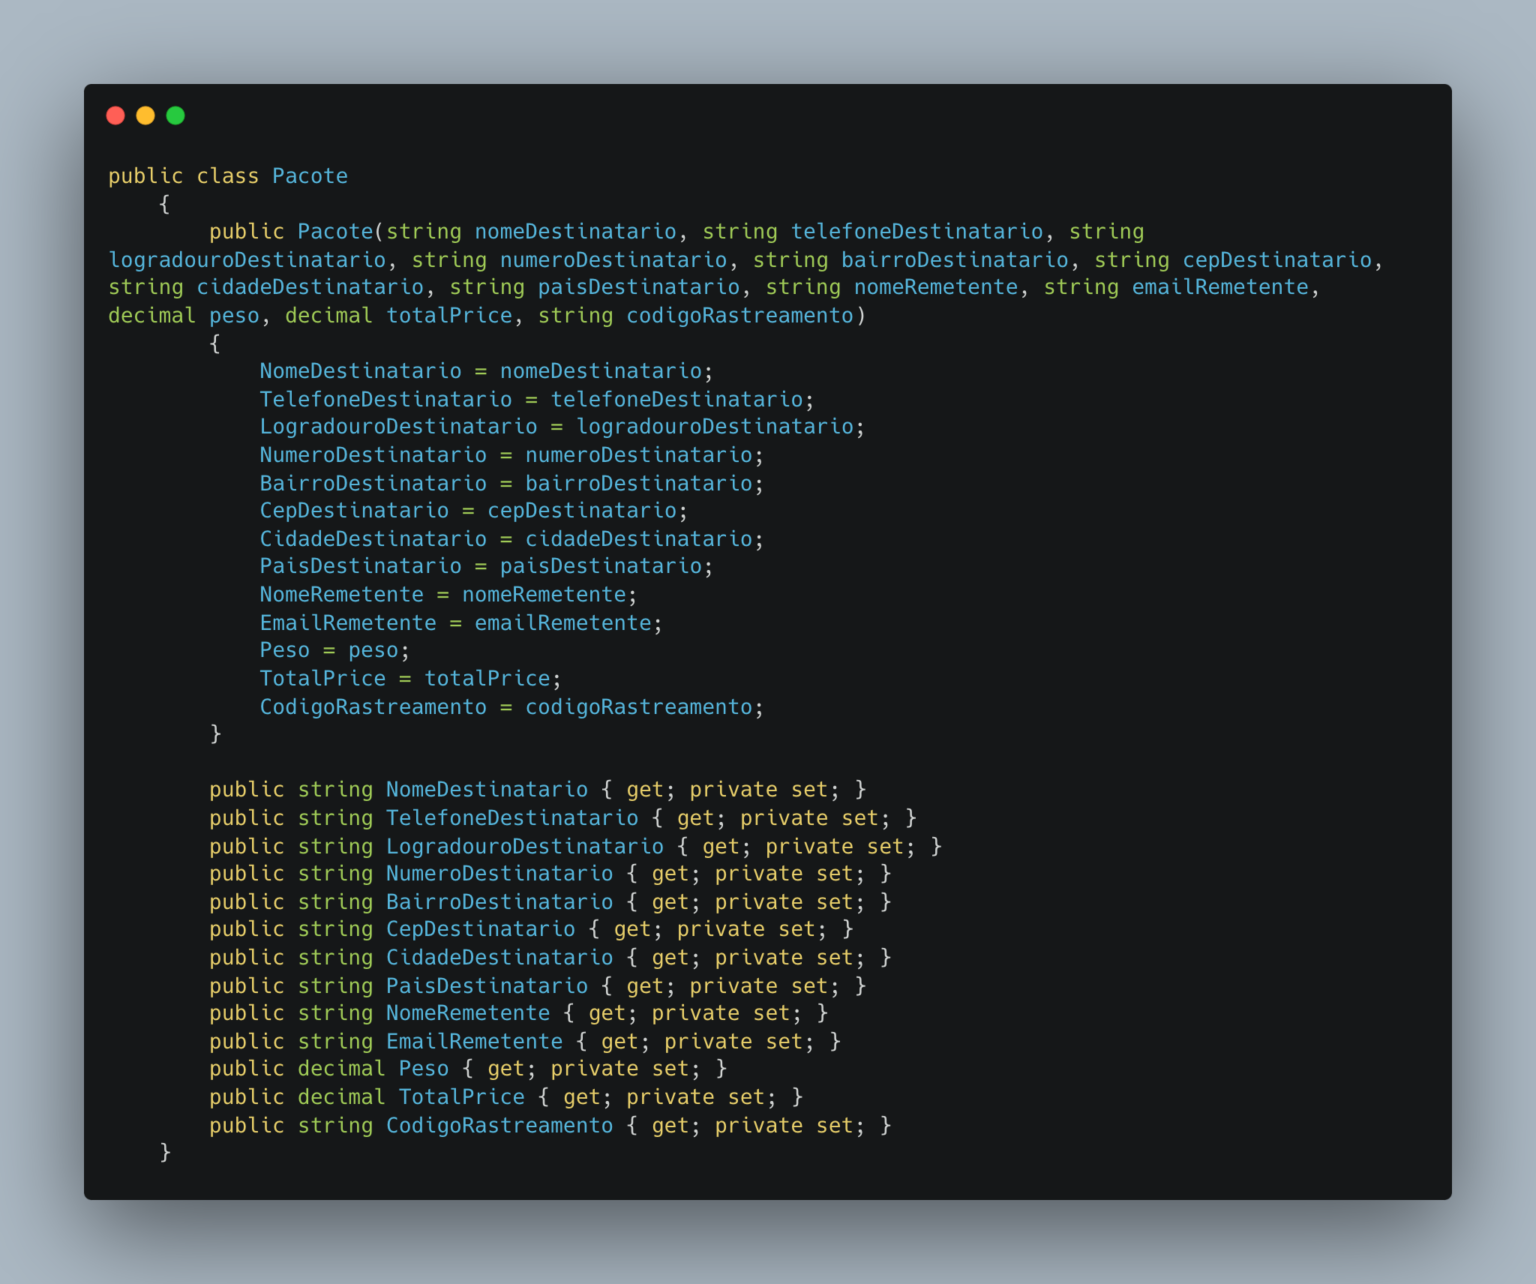1536x1284 pixels.
Task: Select the TotalPrice property declaration
Action: pos(462,1096)
